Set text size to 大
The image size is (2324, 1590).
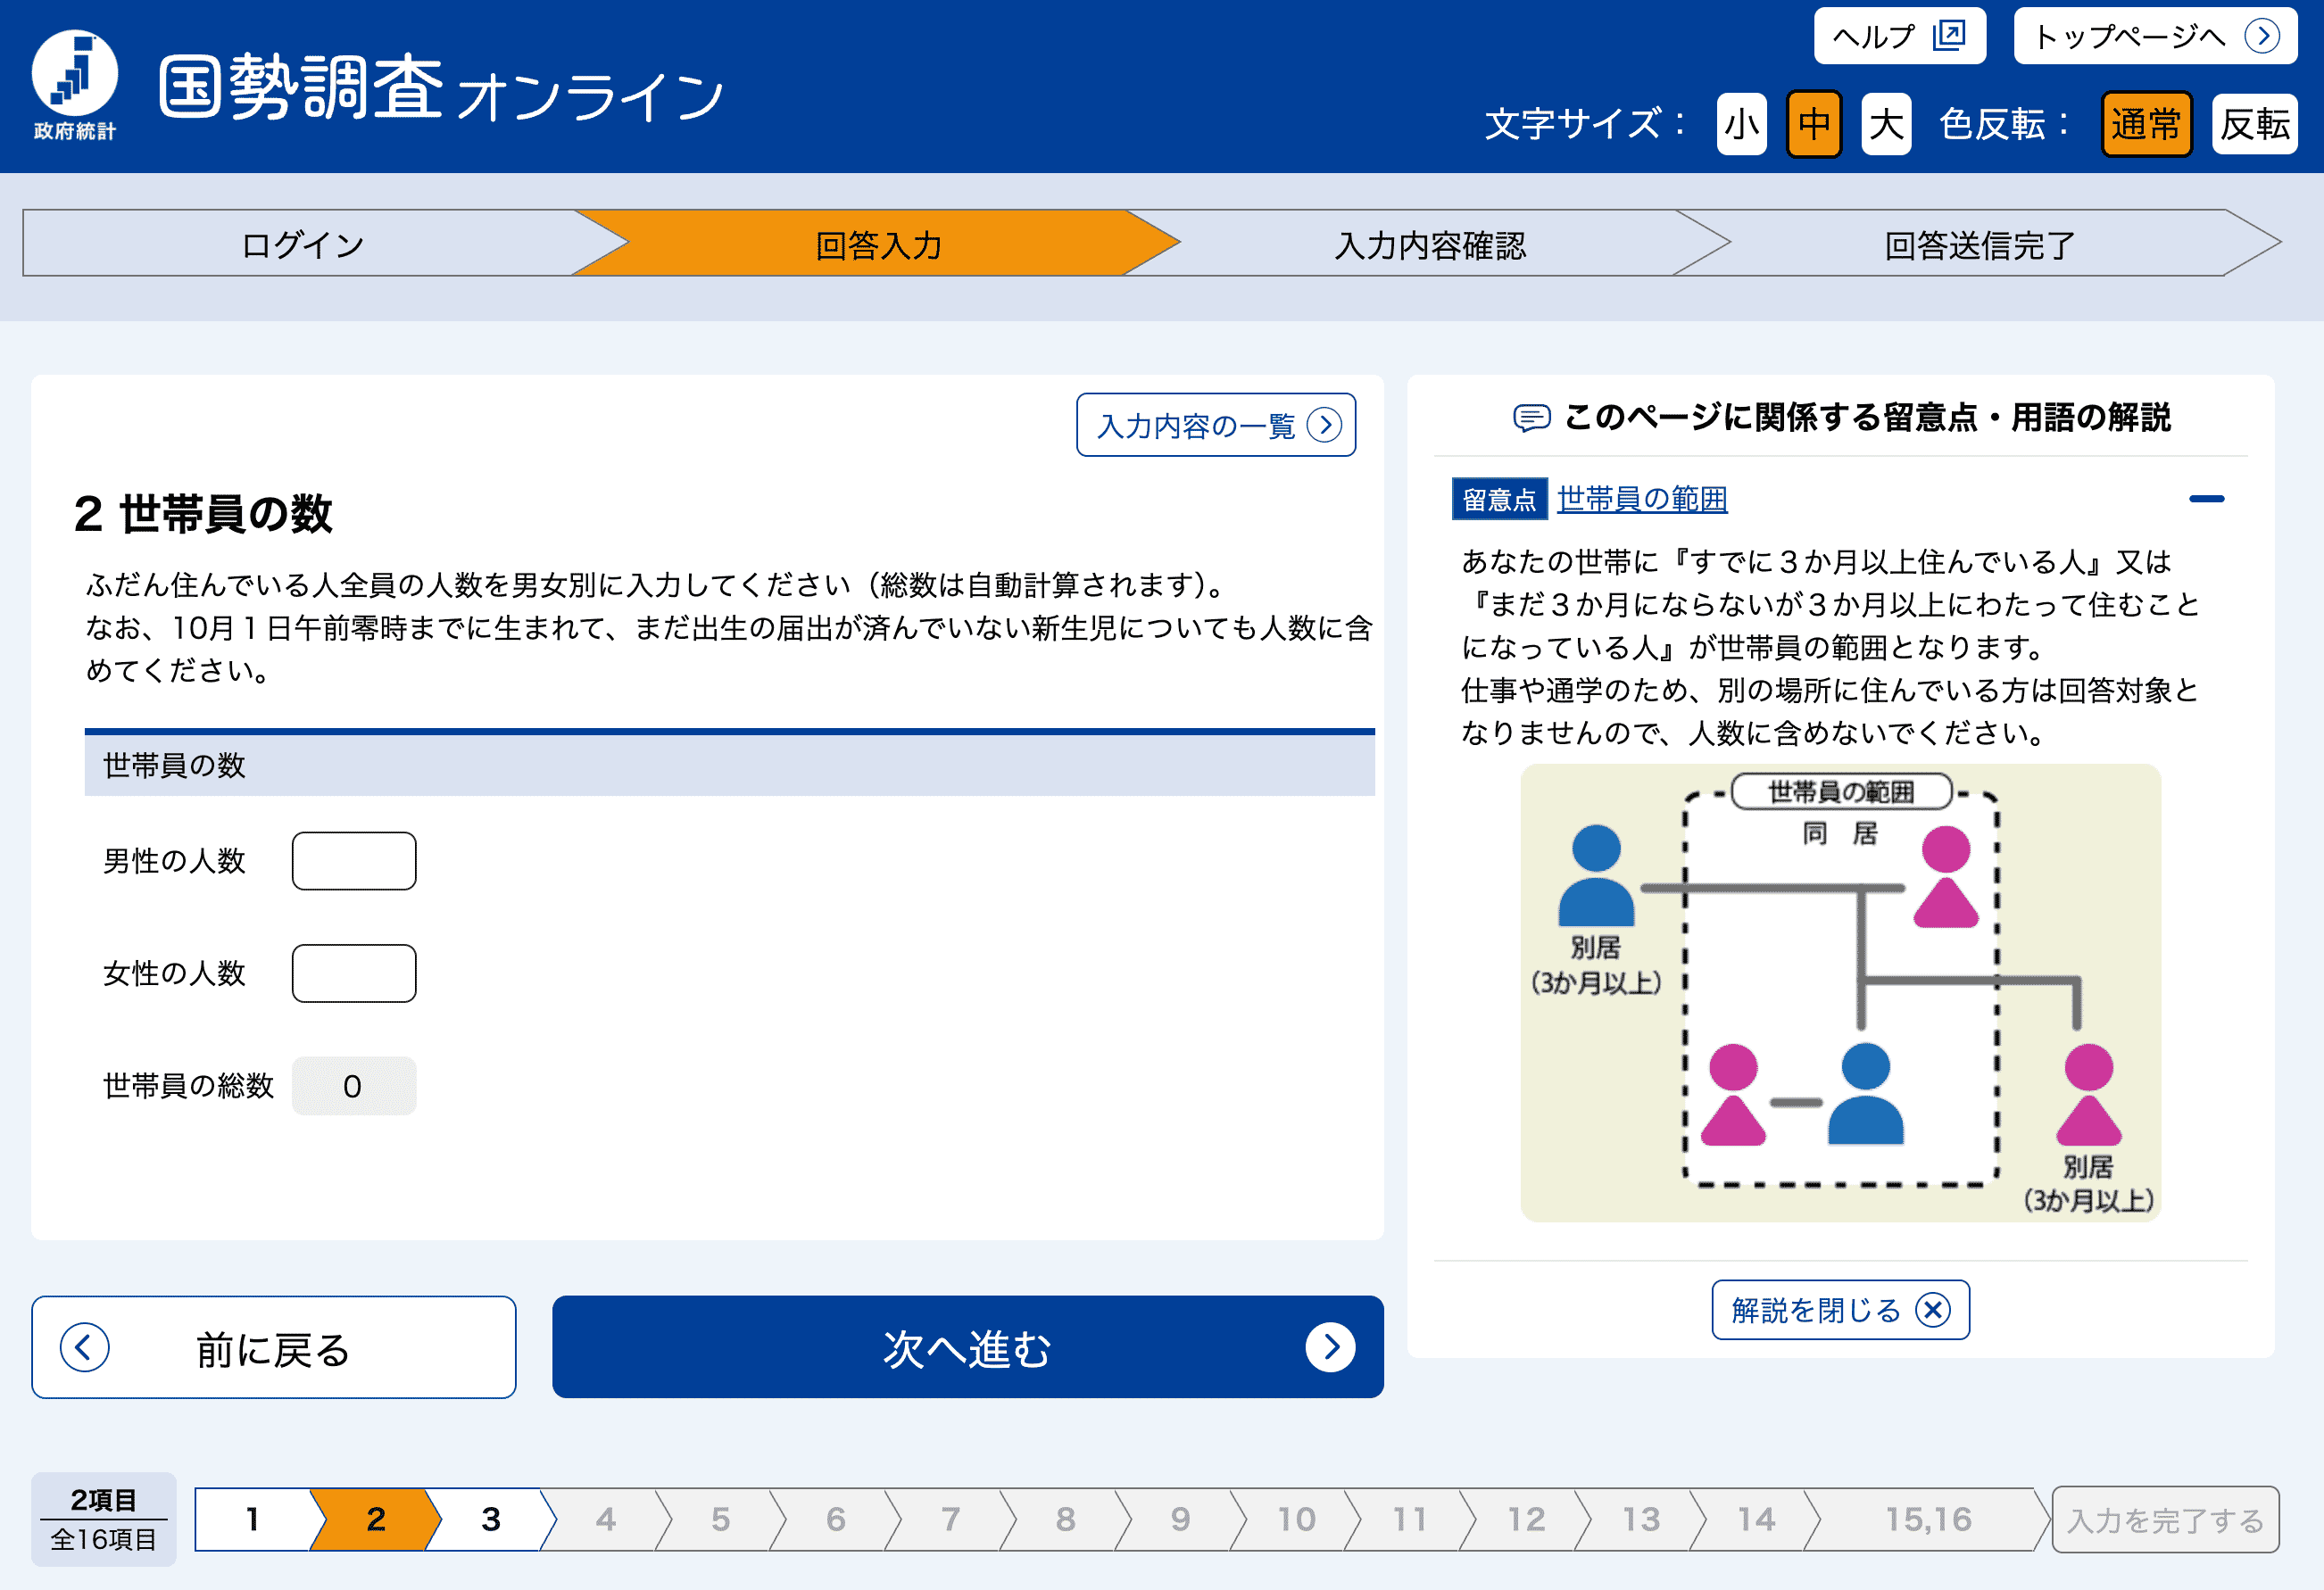click(1885, 124)
